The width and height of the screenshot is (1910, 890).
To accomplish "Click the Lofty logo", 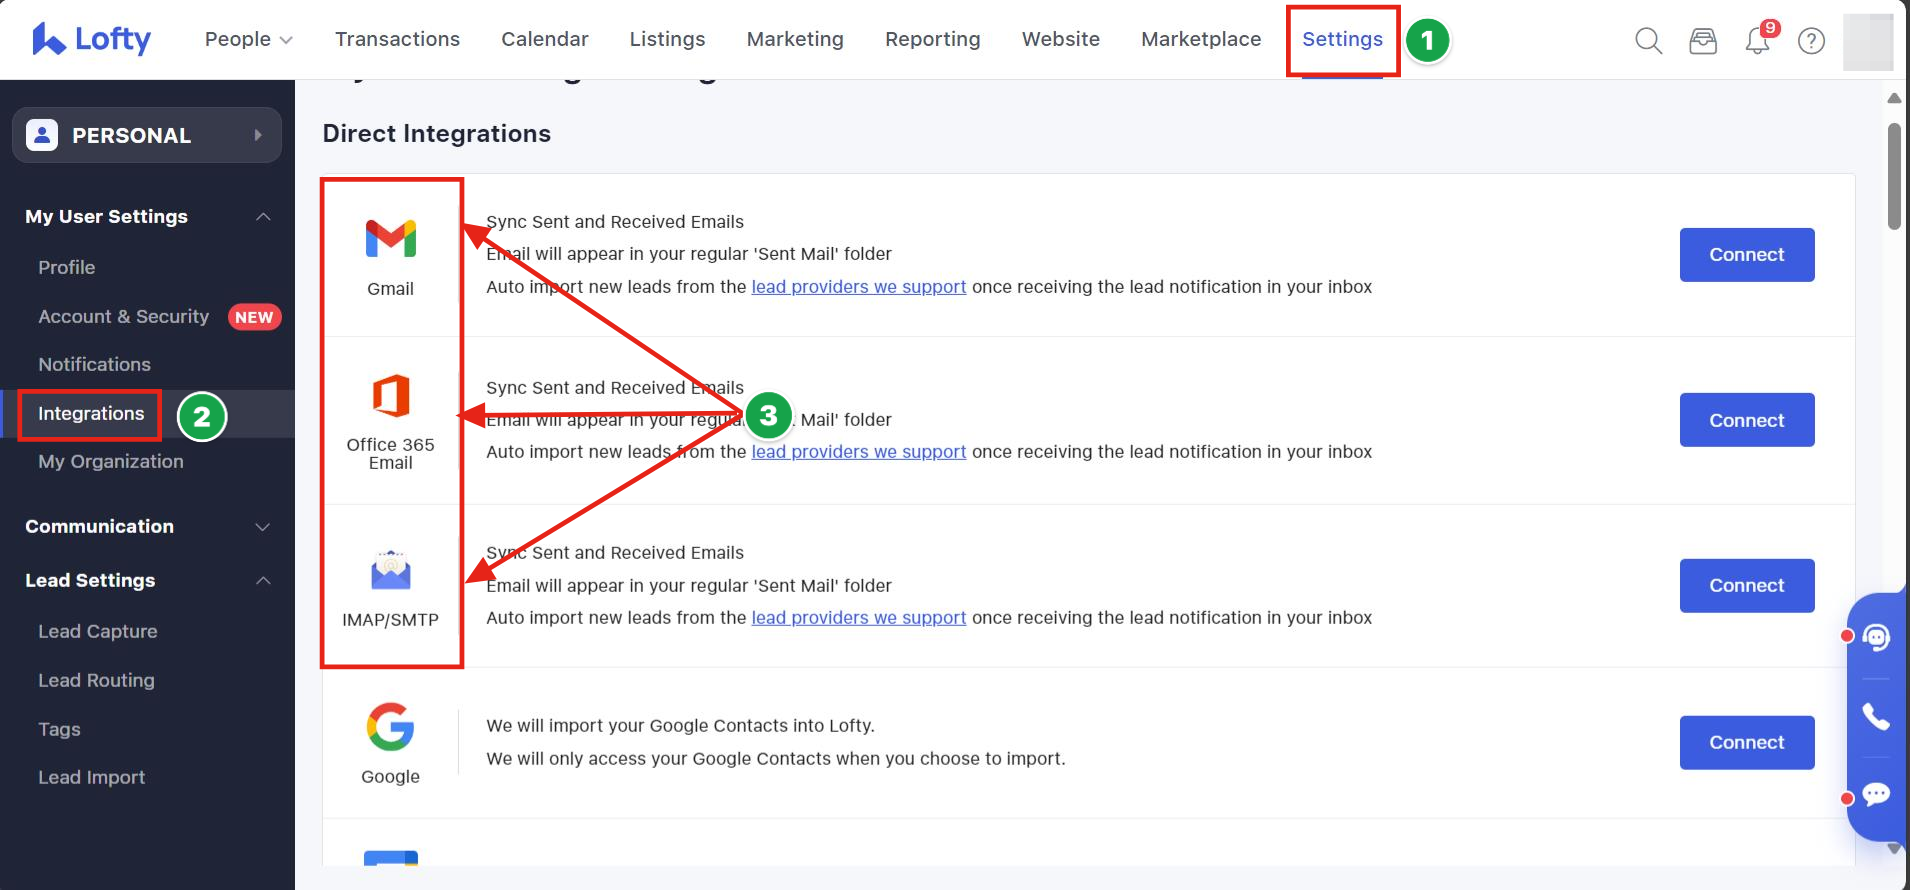I will (91, 39).
